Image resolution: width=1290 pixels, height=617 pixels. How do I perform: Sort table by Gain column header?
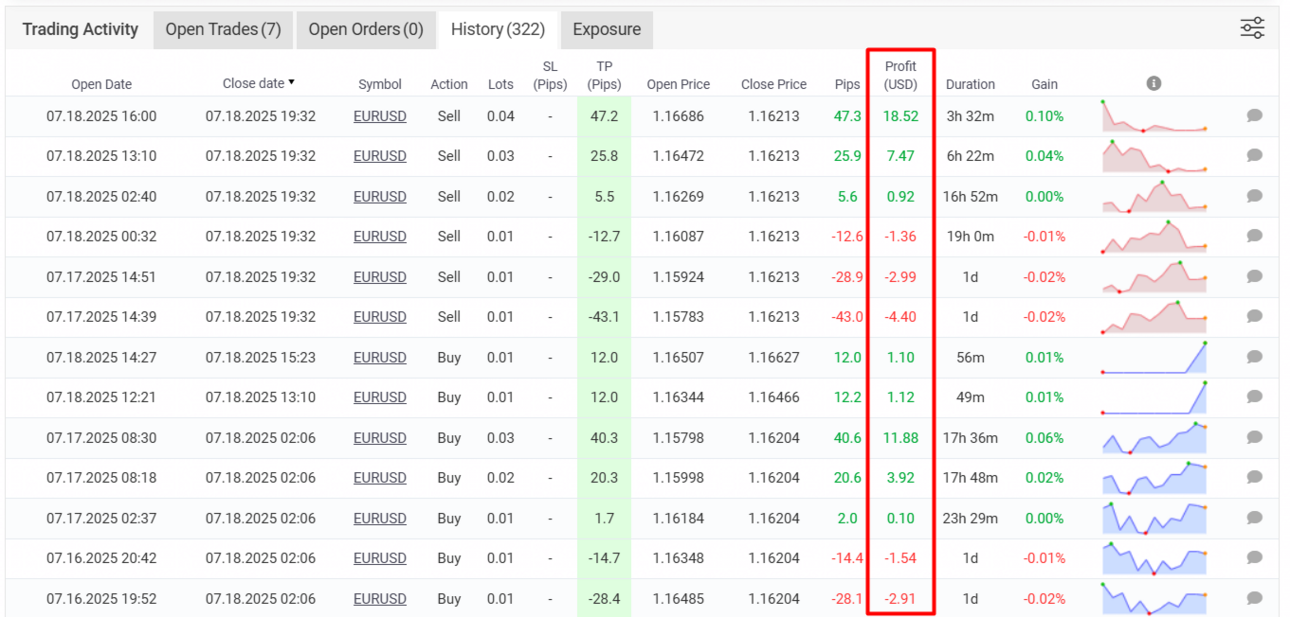coord(1044,84)
